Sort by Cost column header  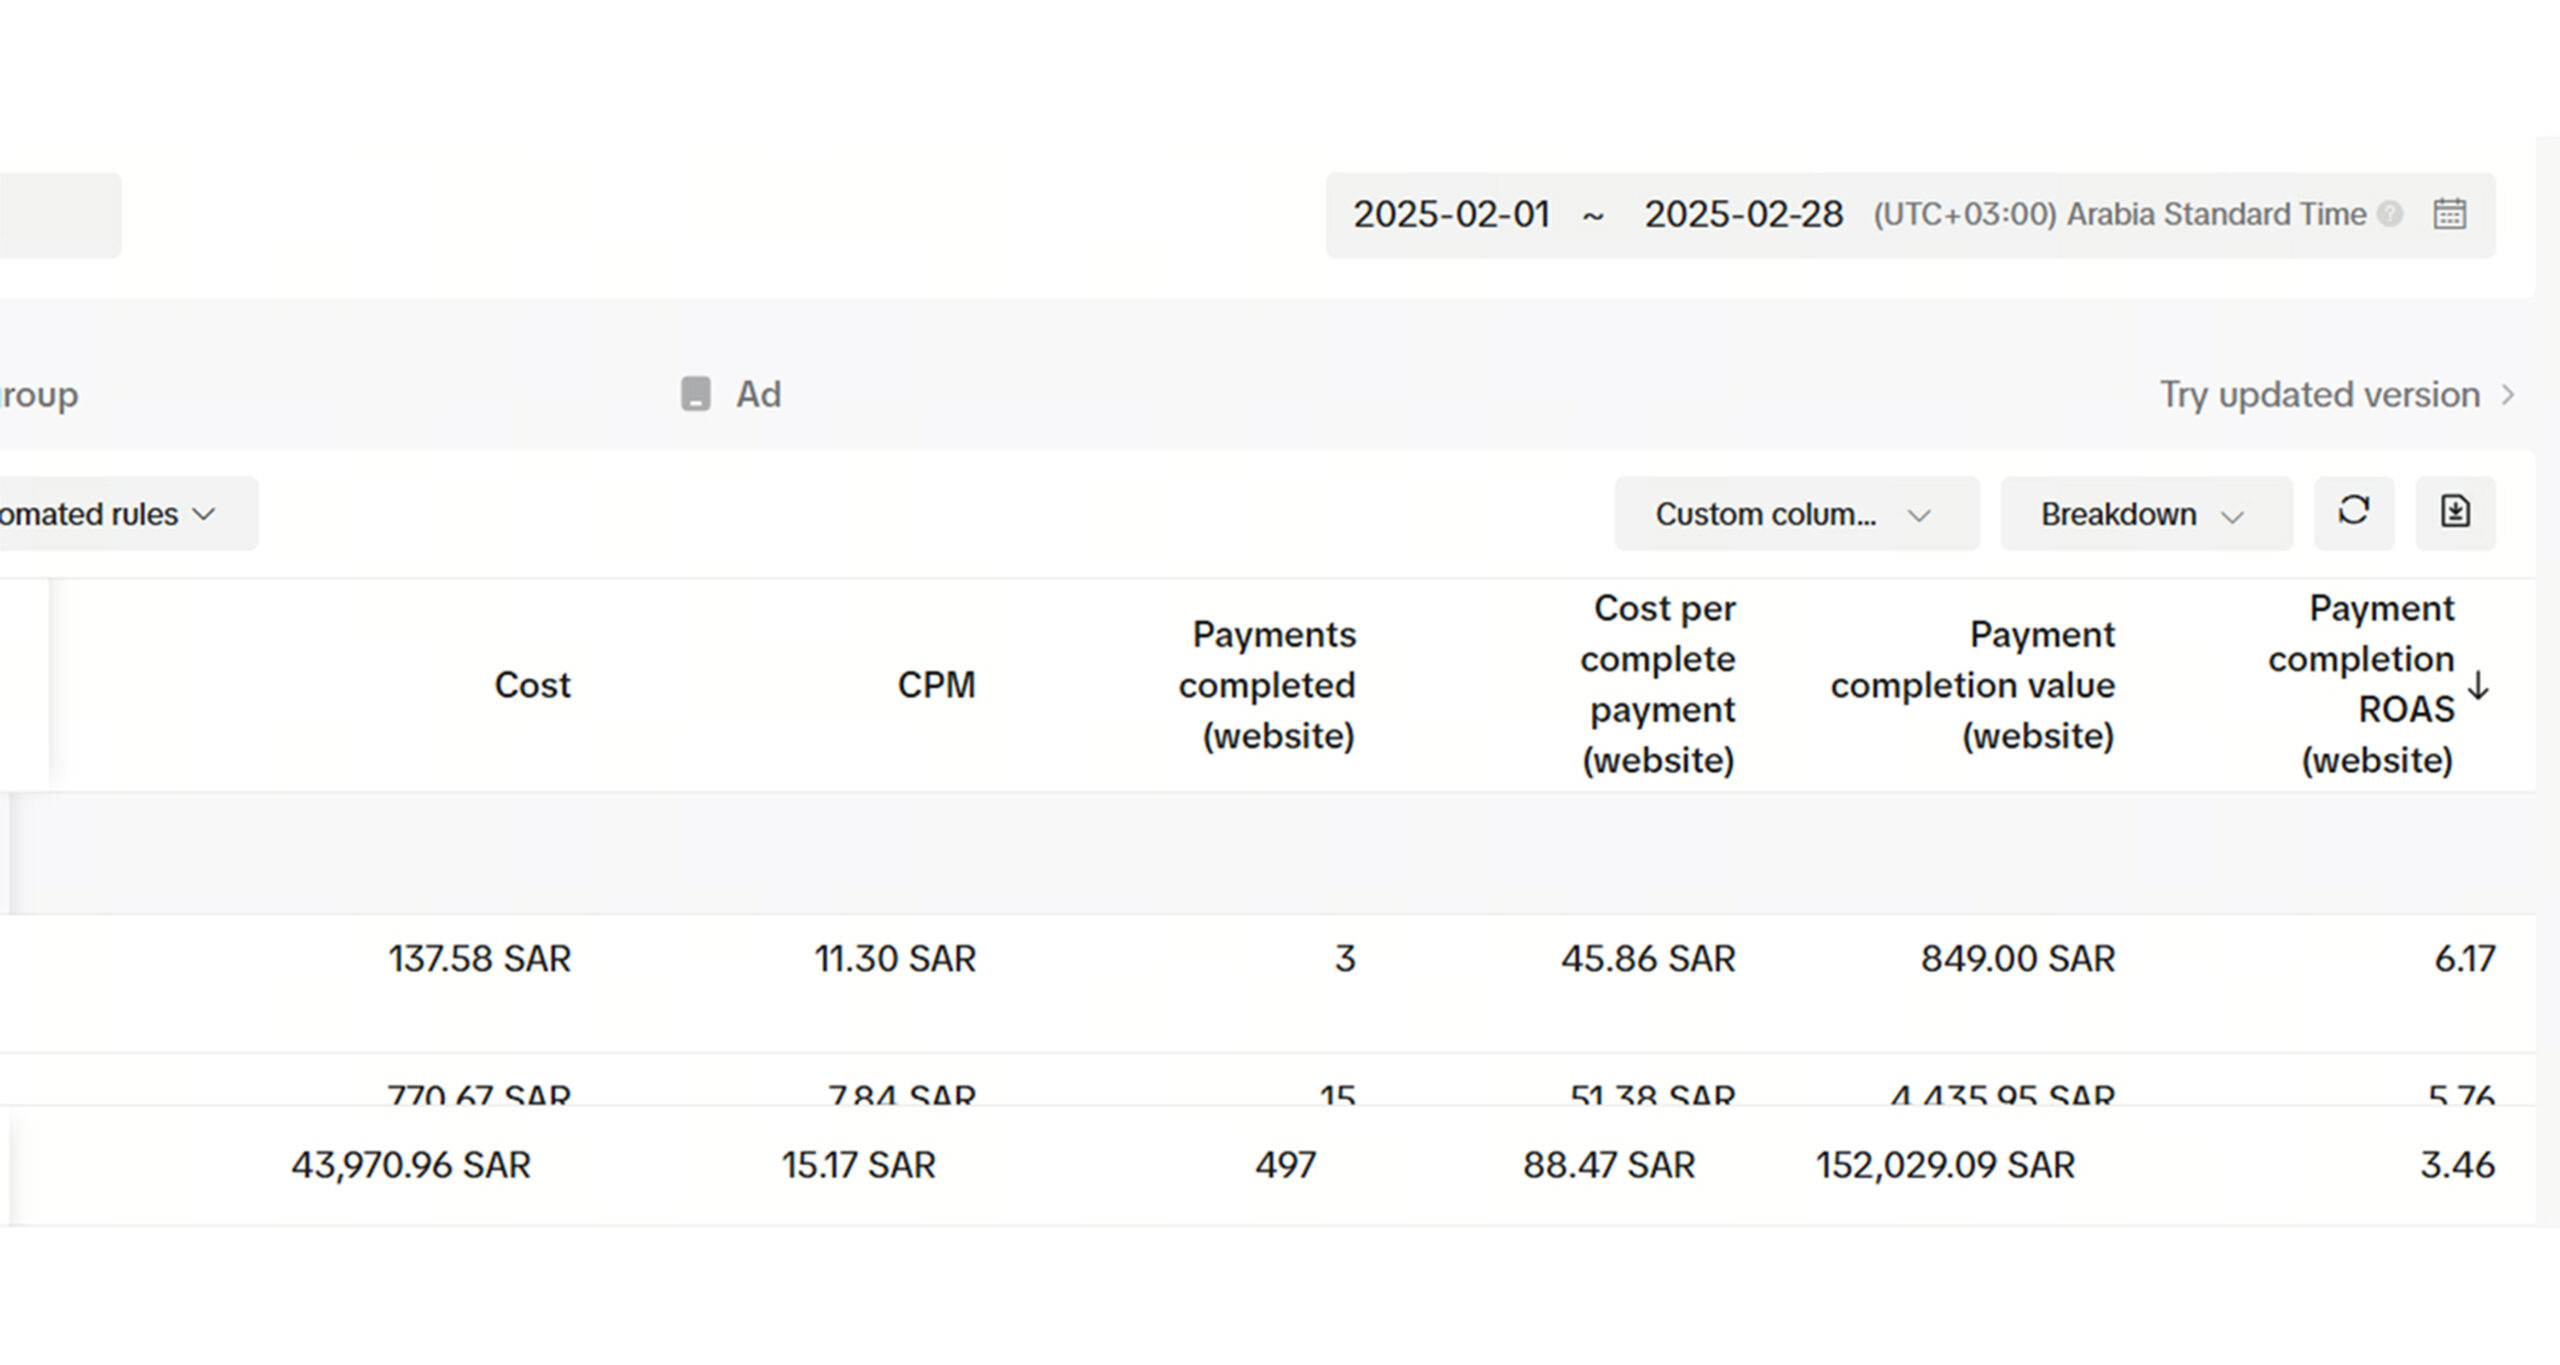532,685
